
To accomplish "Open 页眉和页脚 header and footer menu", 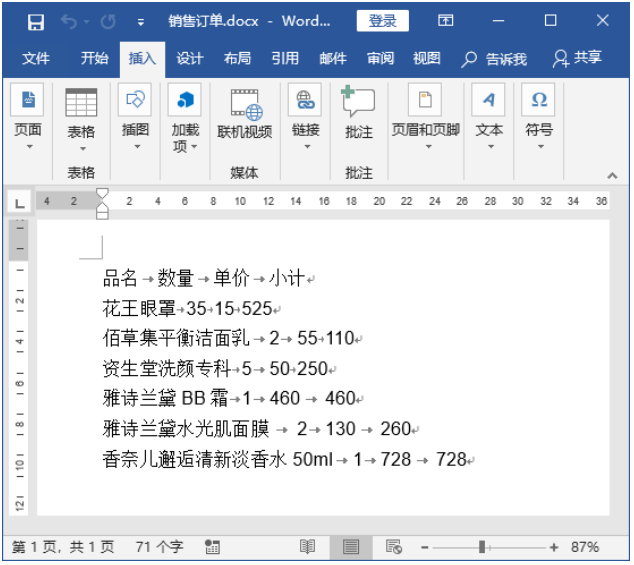I will [x=426, y=116].
